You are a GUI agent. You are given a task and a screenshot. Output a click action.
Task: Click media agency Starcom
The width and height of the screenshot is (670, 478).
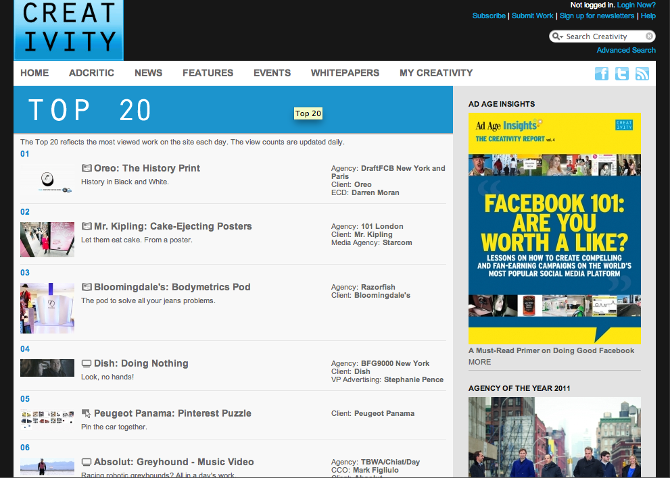coord(397,243)
